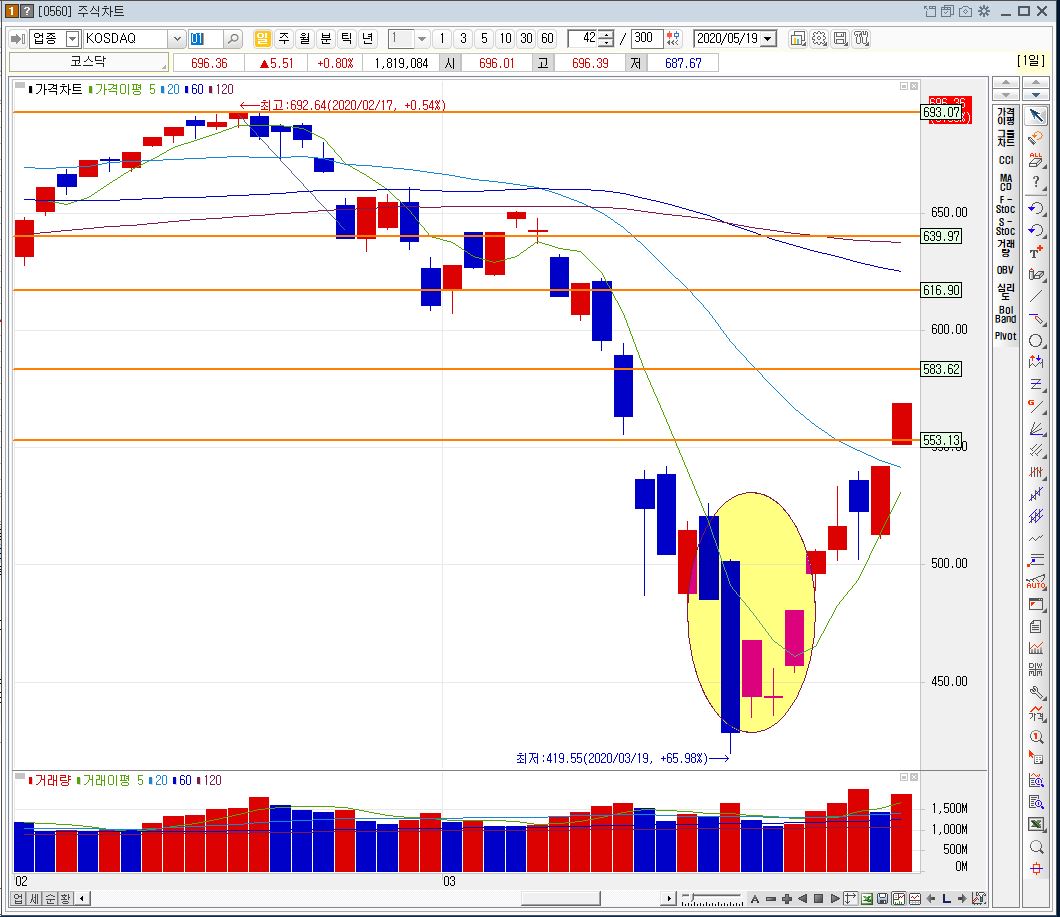Image resolution: width=1060 pixels, height=917 pixels.
Task: Click the plus zoom-in icon in the bottom bar
Action: point(787,899)
